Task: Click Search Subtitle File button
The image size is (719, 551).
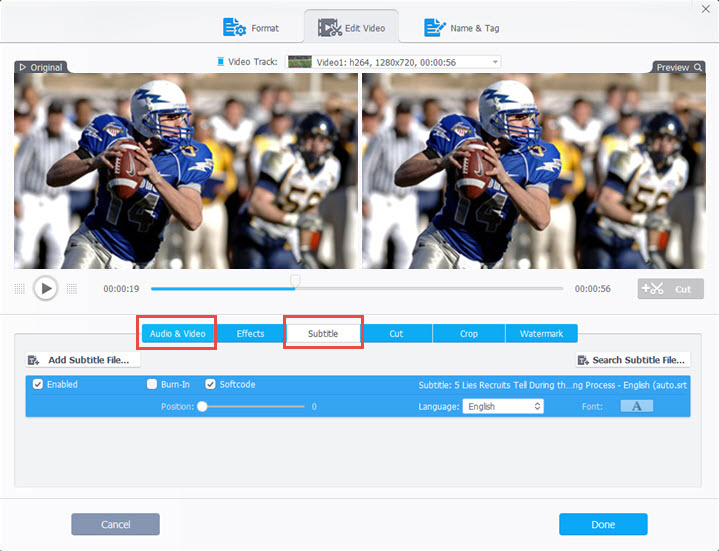Action: pyautogui.click(x=633, y=360)
